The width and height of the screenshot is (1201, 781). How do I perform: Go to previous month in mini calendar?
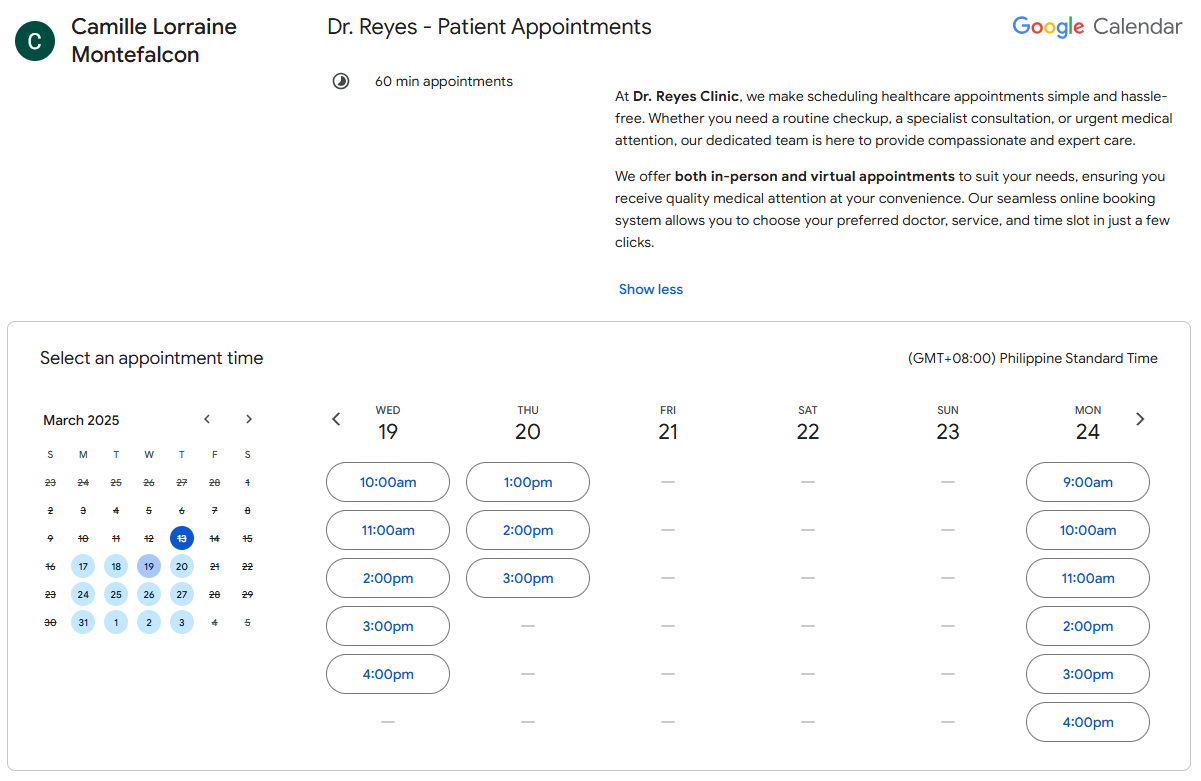207,419
